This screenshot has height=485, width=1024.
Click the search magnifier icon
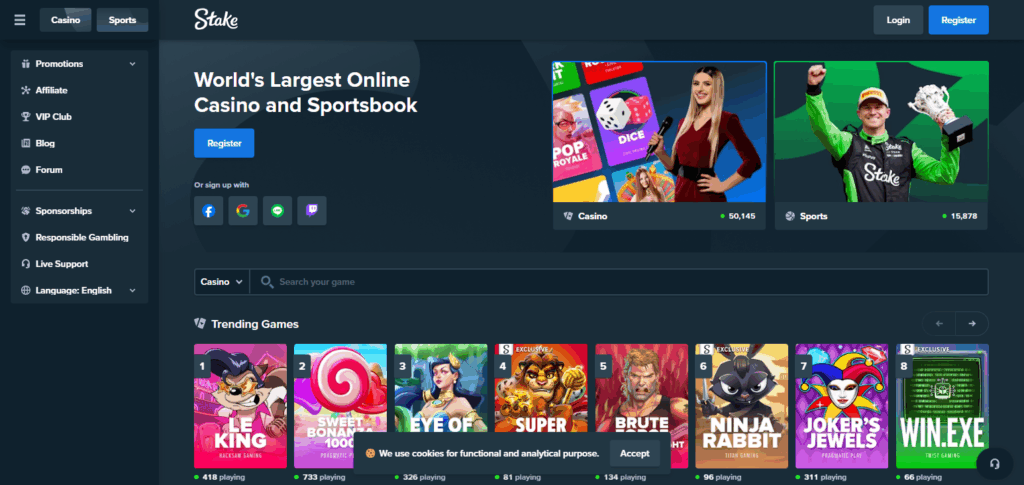pos(266,282)
